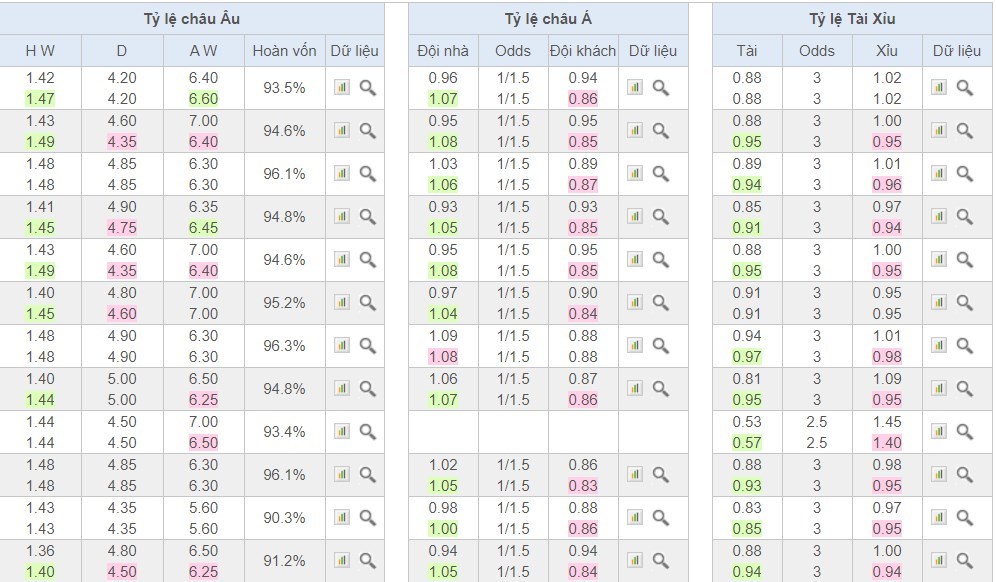Select the Tỷ lệ Tài Xỉu table header
The image size is (996, 582).
coord(852,19)
